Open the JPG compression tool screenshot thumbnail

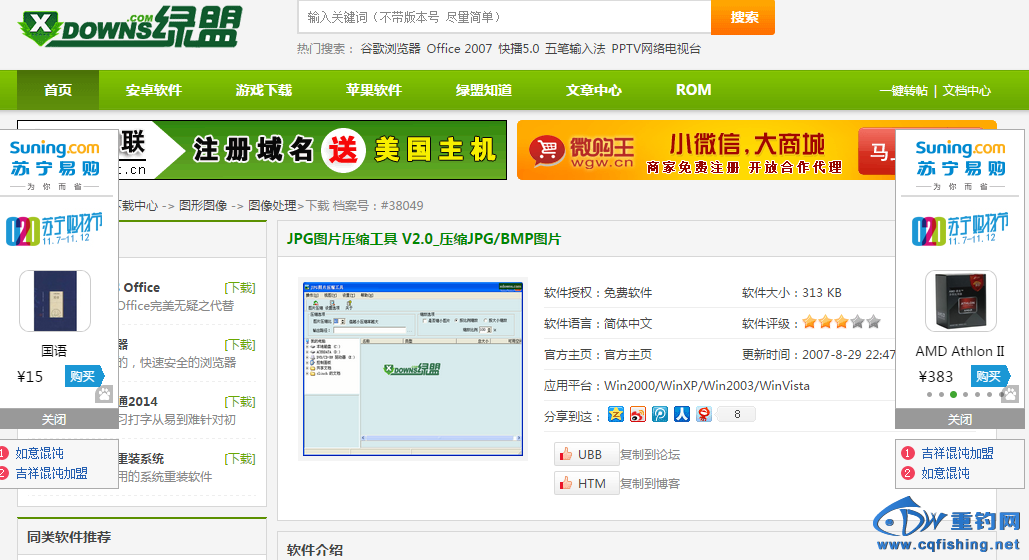point(413,369)
